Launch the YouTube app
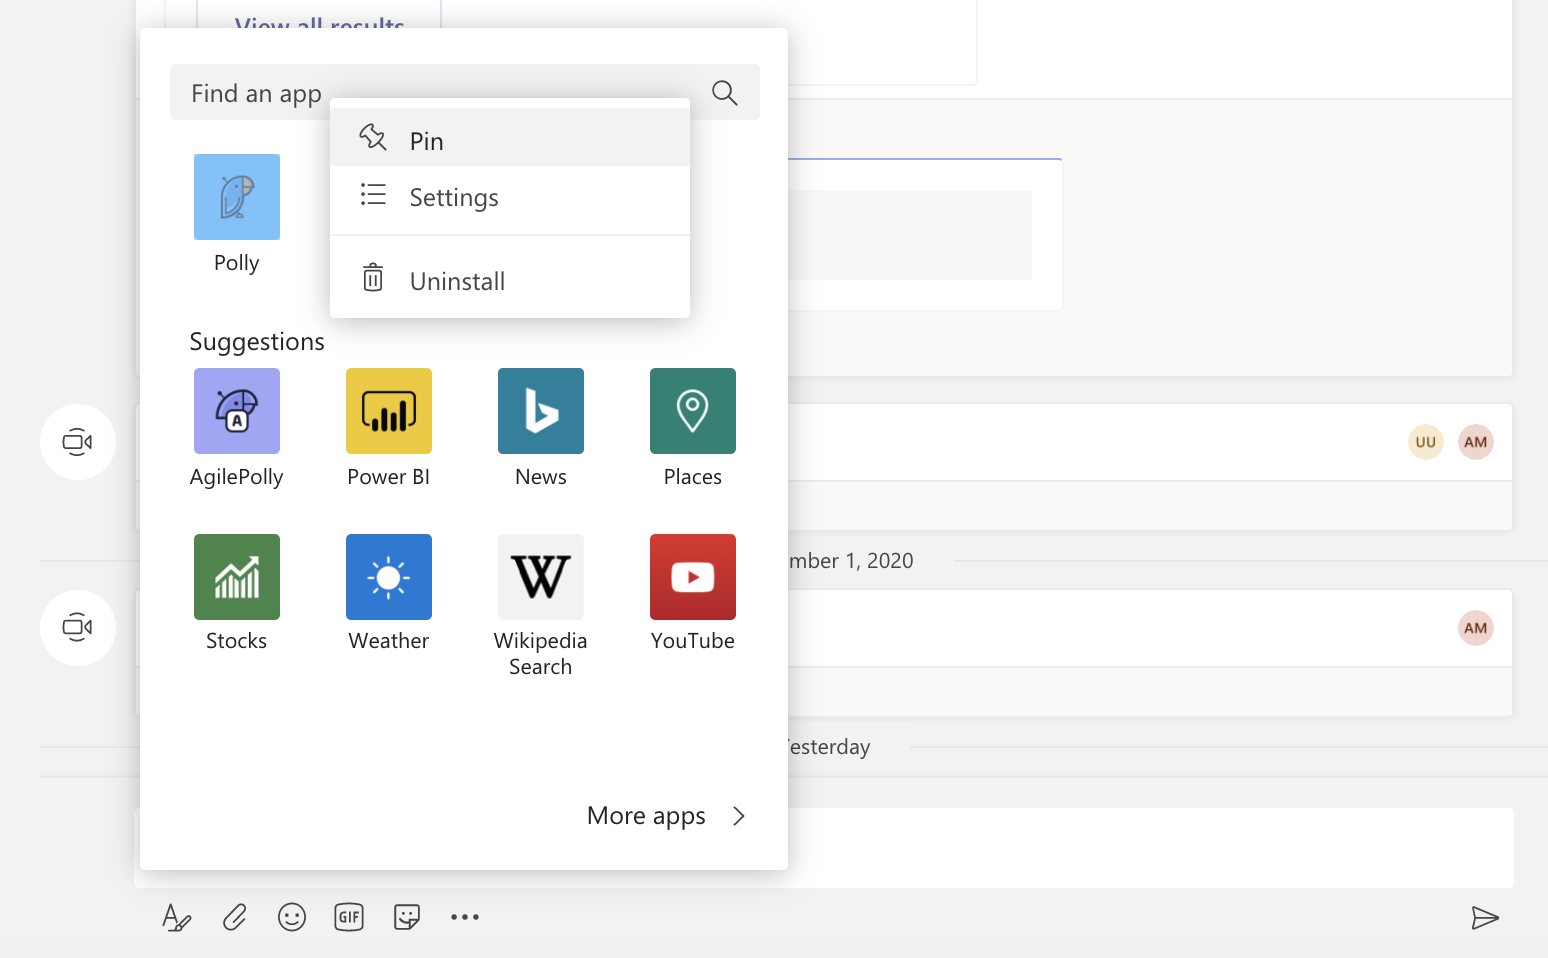The width and height of the screenshot is (1548, 958). tap(692, 577)
